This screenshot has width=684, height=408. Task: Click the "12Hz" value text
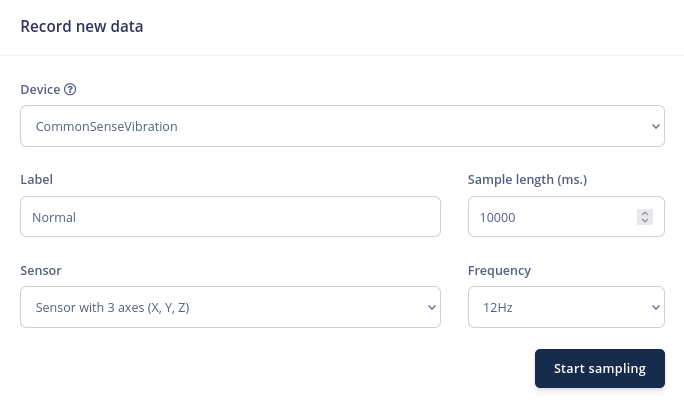498,307
